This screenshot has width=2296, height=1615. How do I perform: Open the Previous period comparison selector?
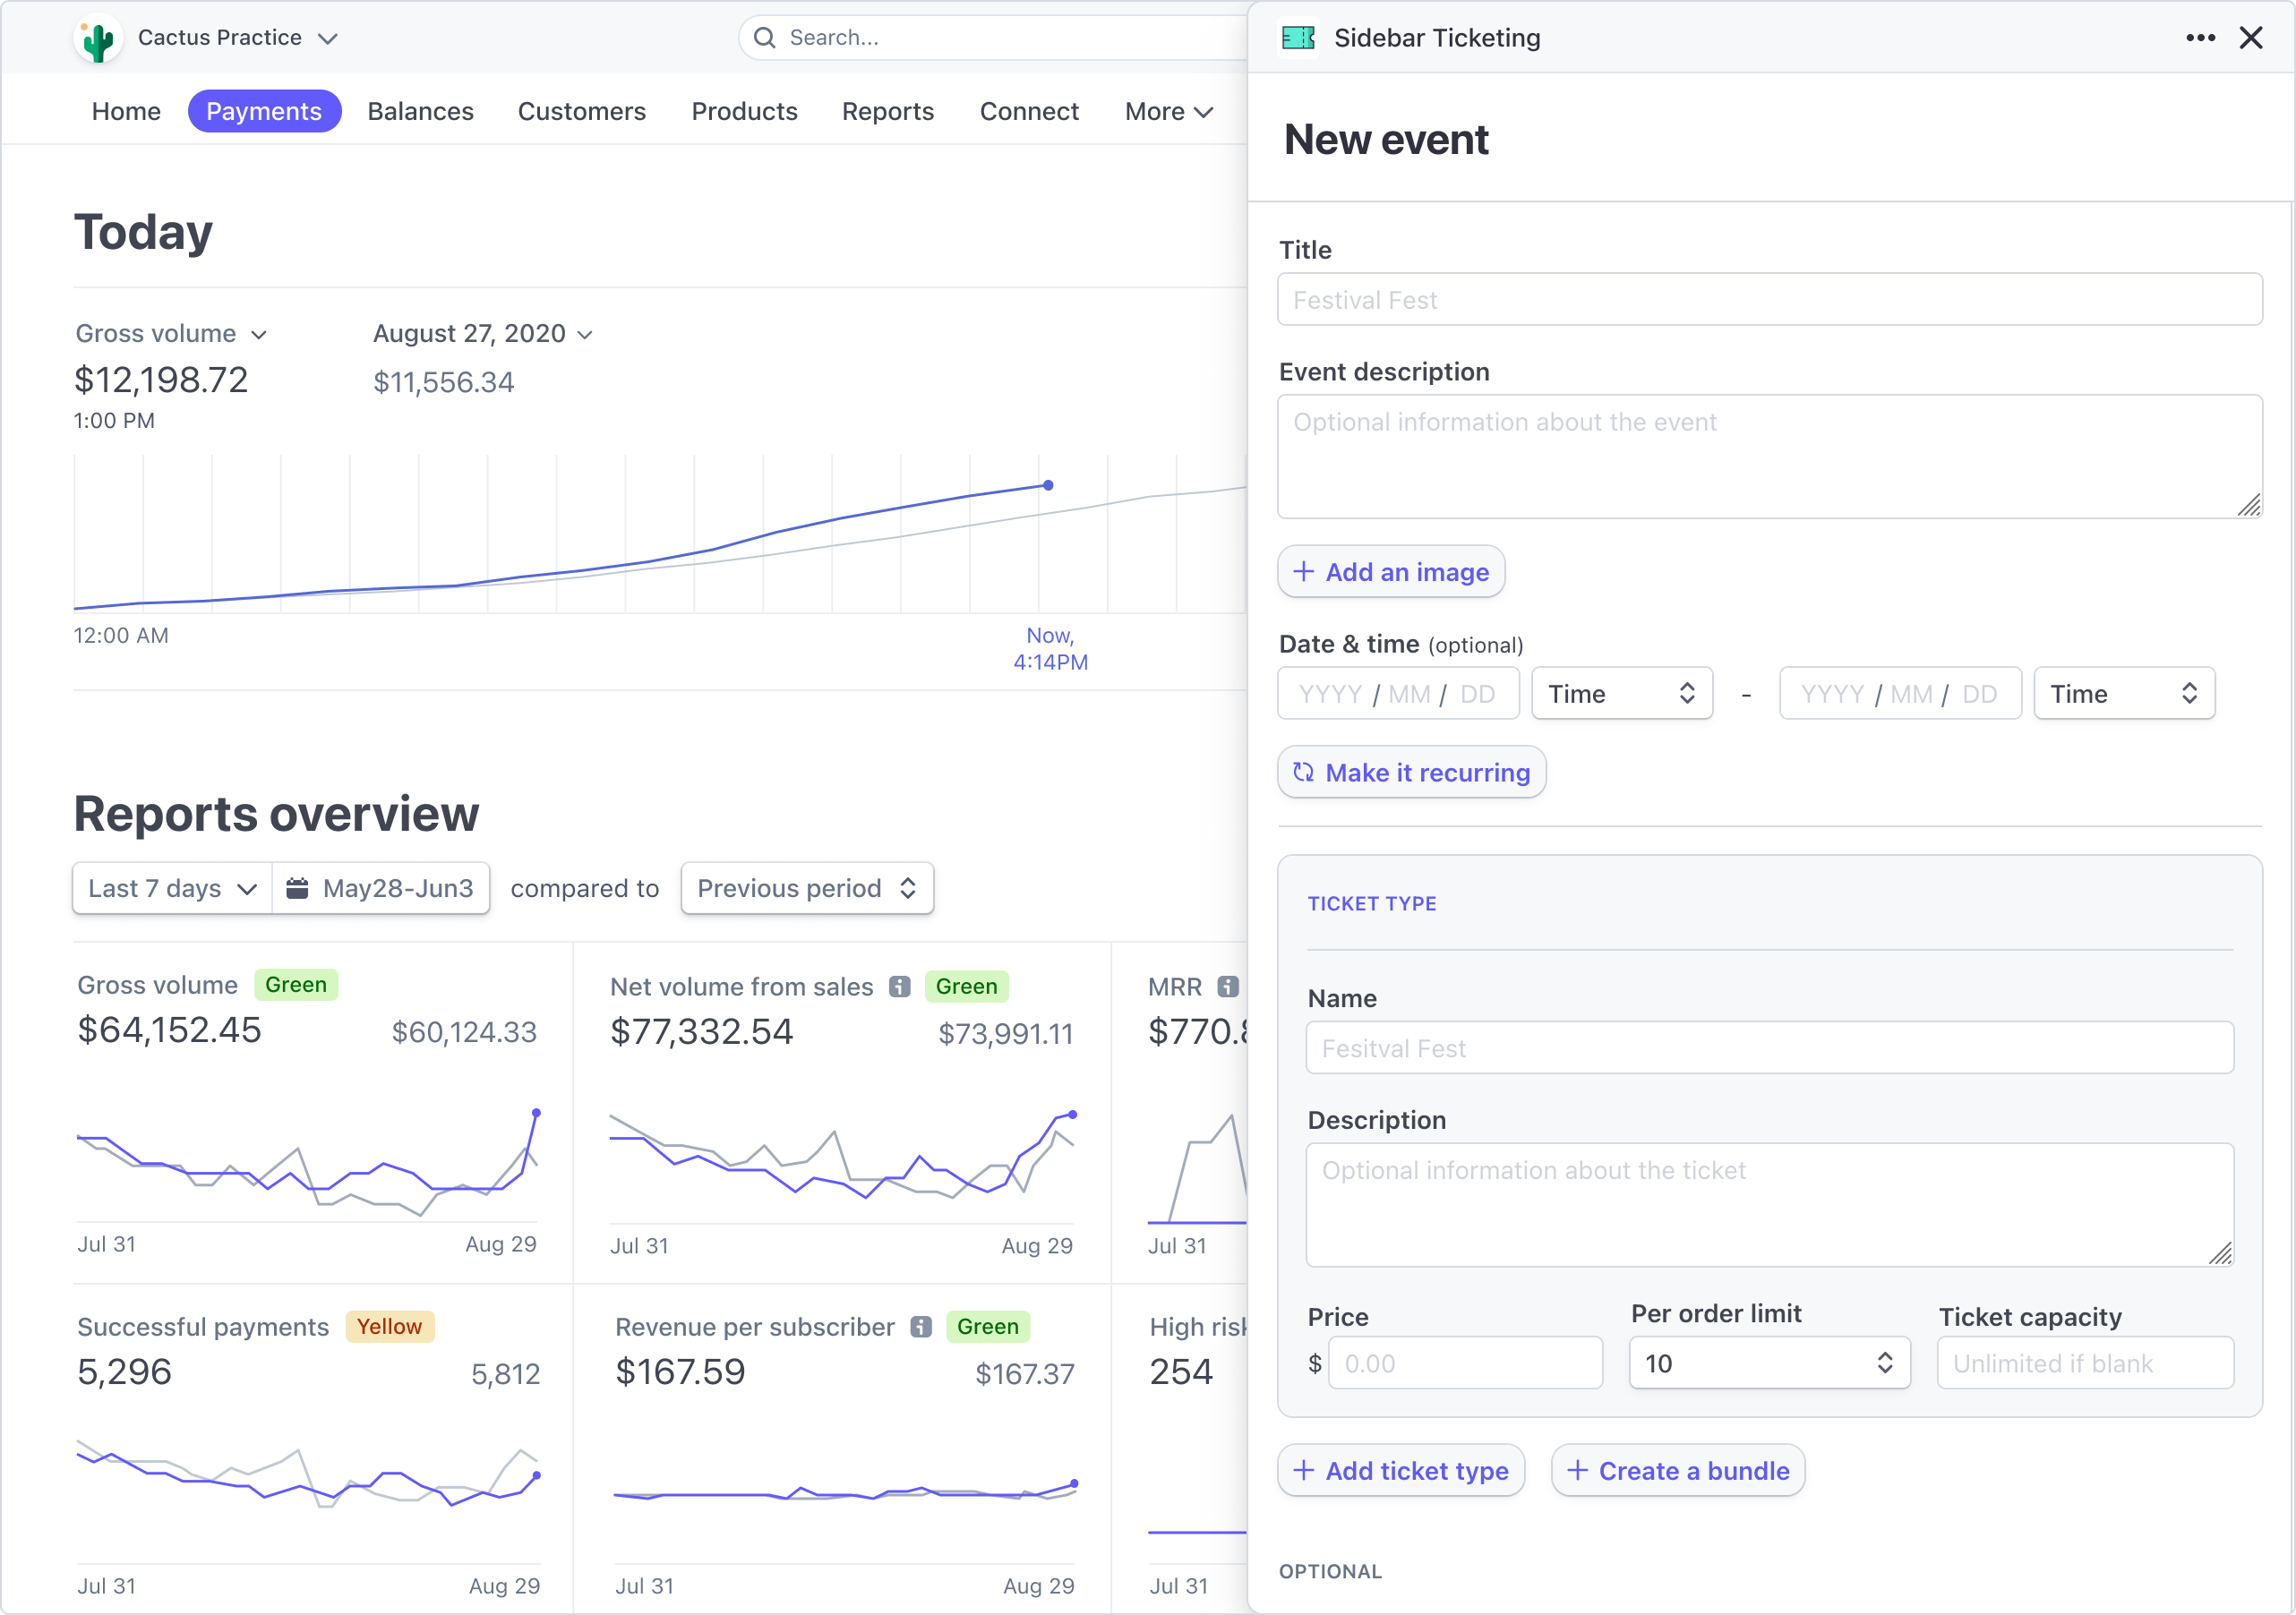click(807, 888)
